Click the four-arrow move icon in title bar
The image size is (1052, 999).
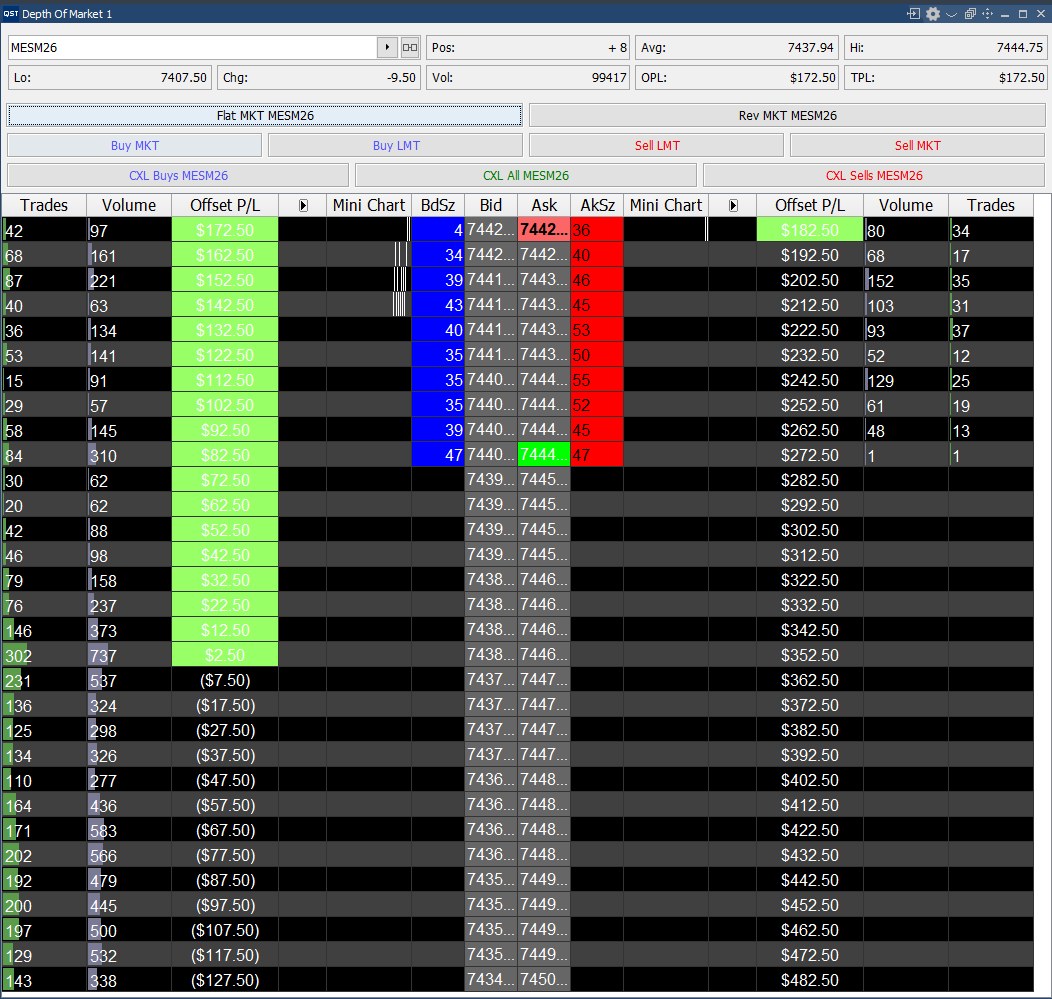[x=988, y=13]
